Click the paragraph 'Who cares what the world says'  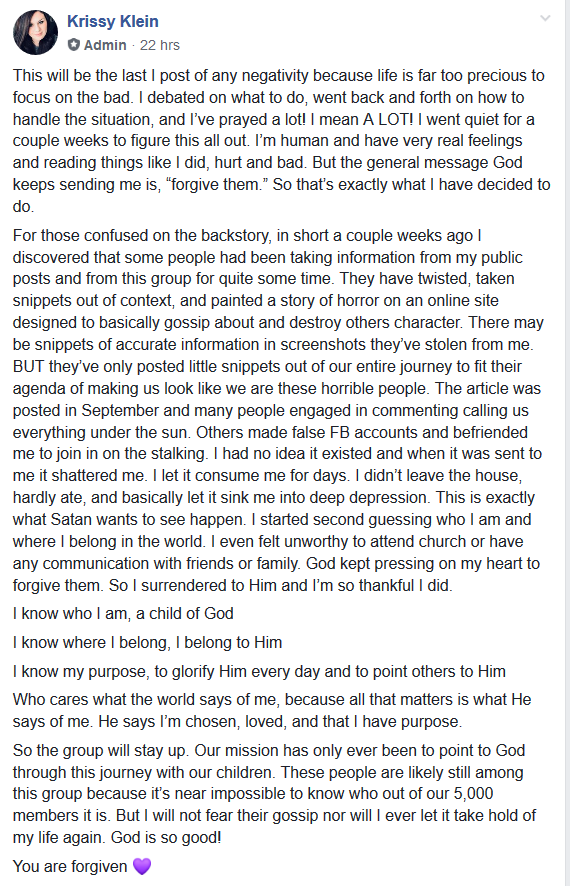tap(272, 710)
